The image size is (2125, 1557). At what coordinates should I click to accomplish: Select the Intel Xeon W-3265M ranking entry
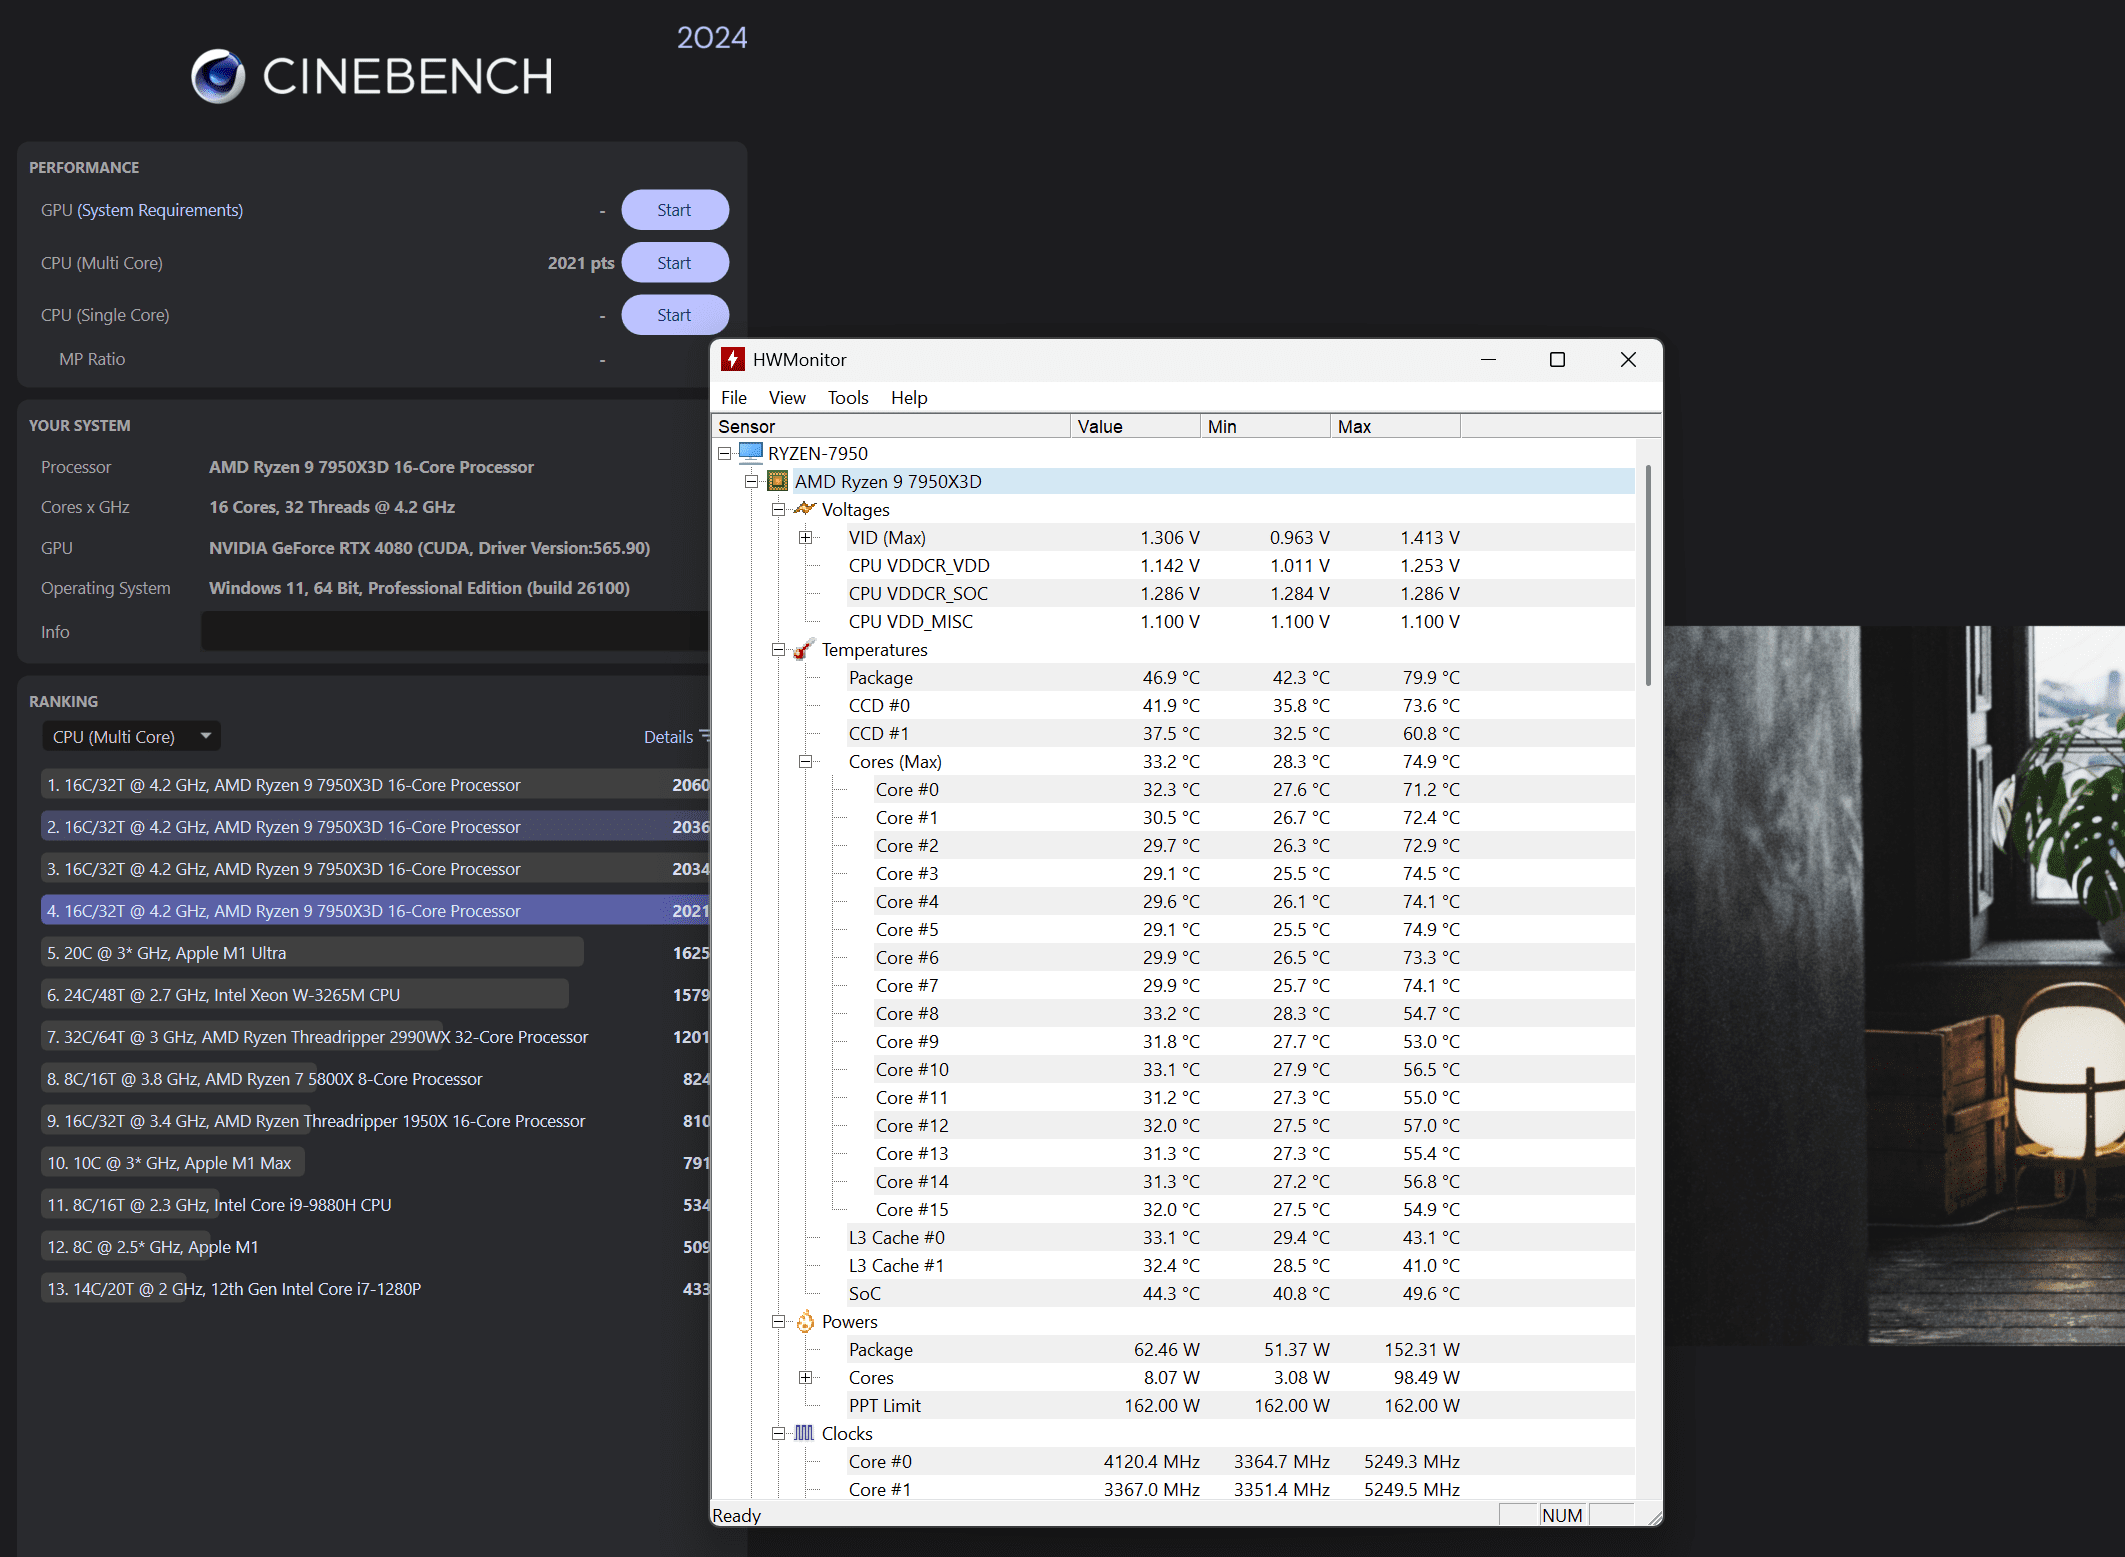click(375, 995)
